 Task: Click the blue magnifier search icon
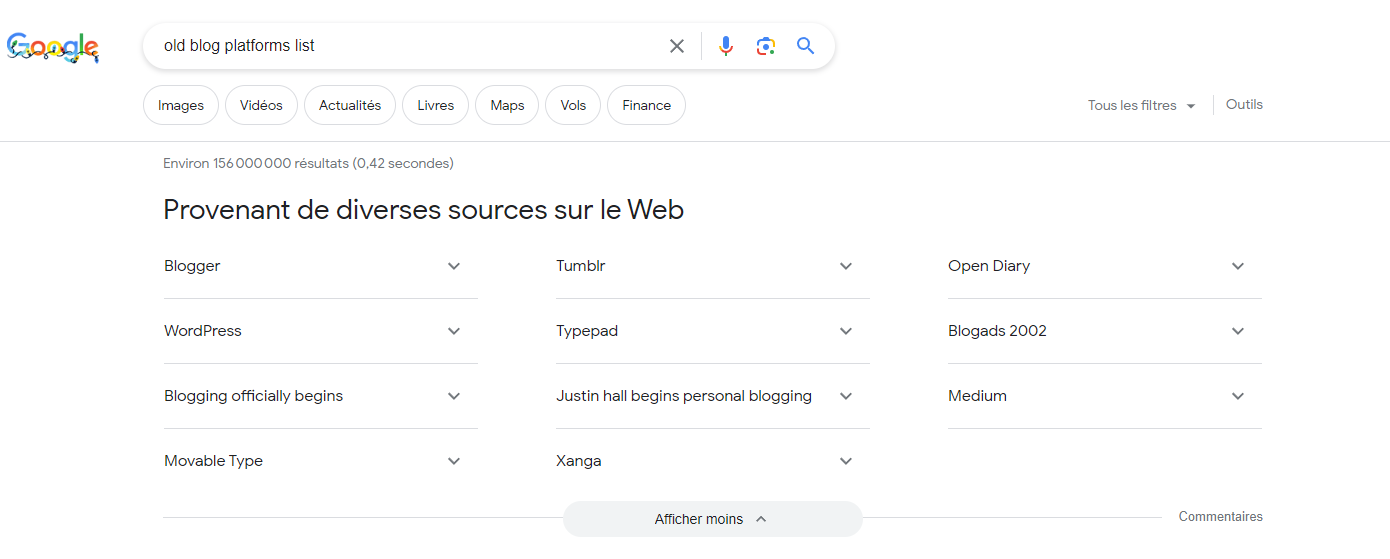tap(806, 46)
